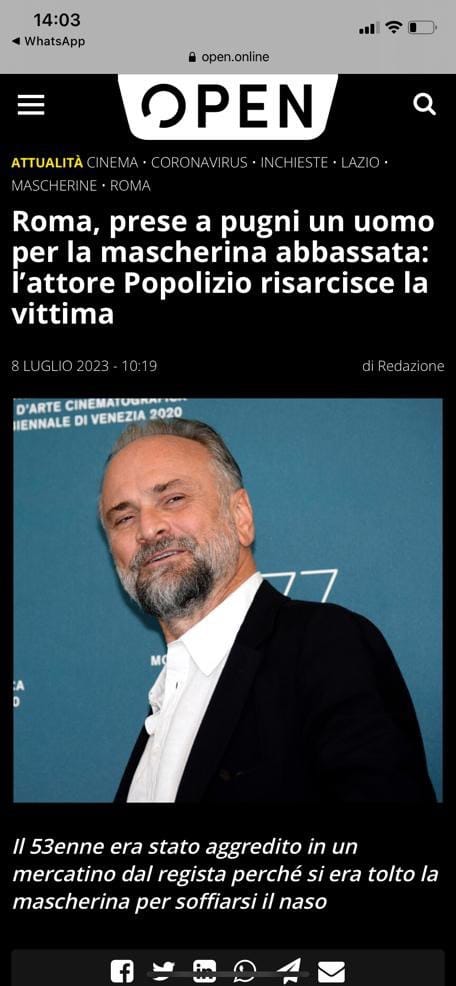
Task: Go to the OPEN logo homepage
Action: pyautogui.click(x=227, y=106)
